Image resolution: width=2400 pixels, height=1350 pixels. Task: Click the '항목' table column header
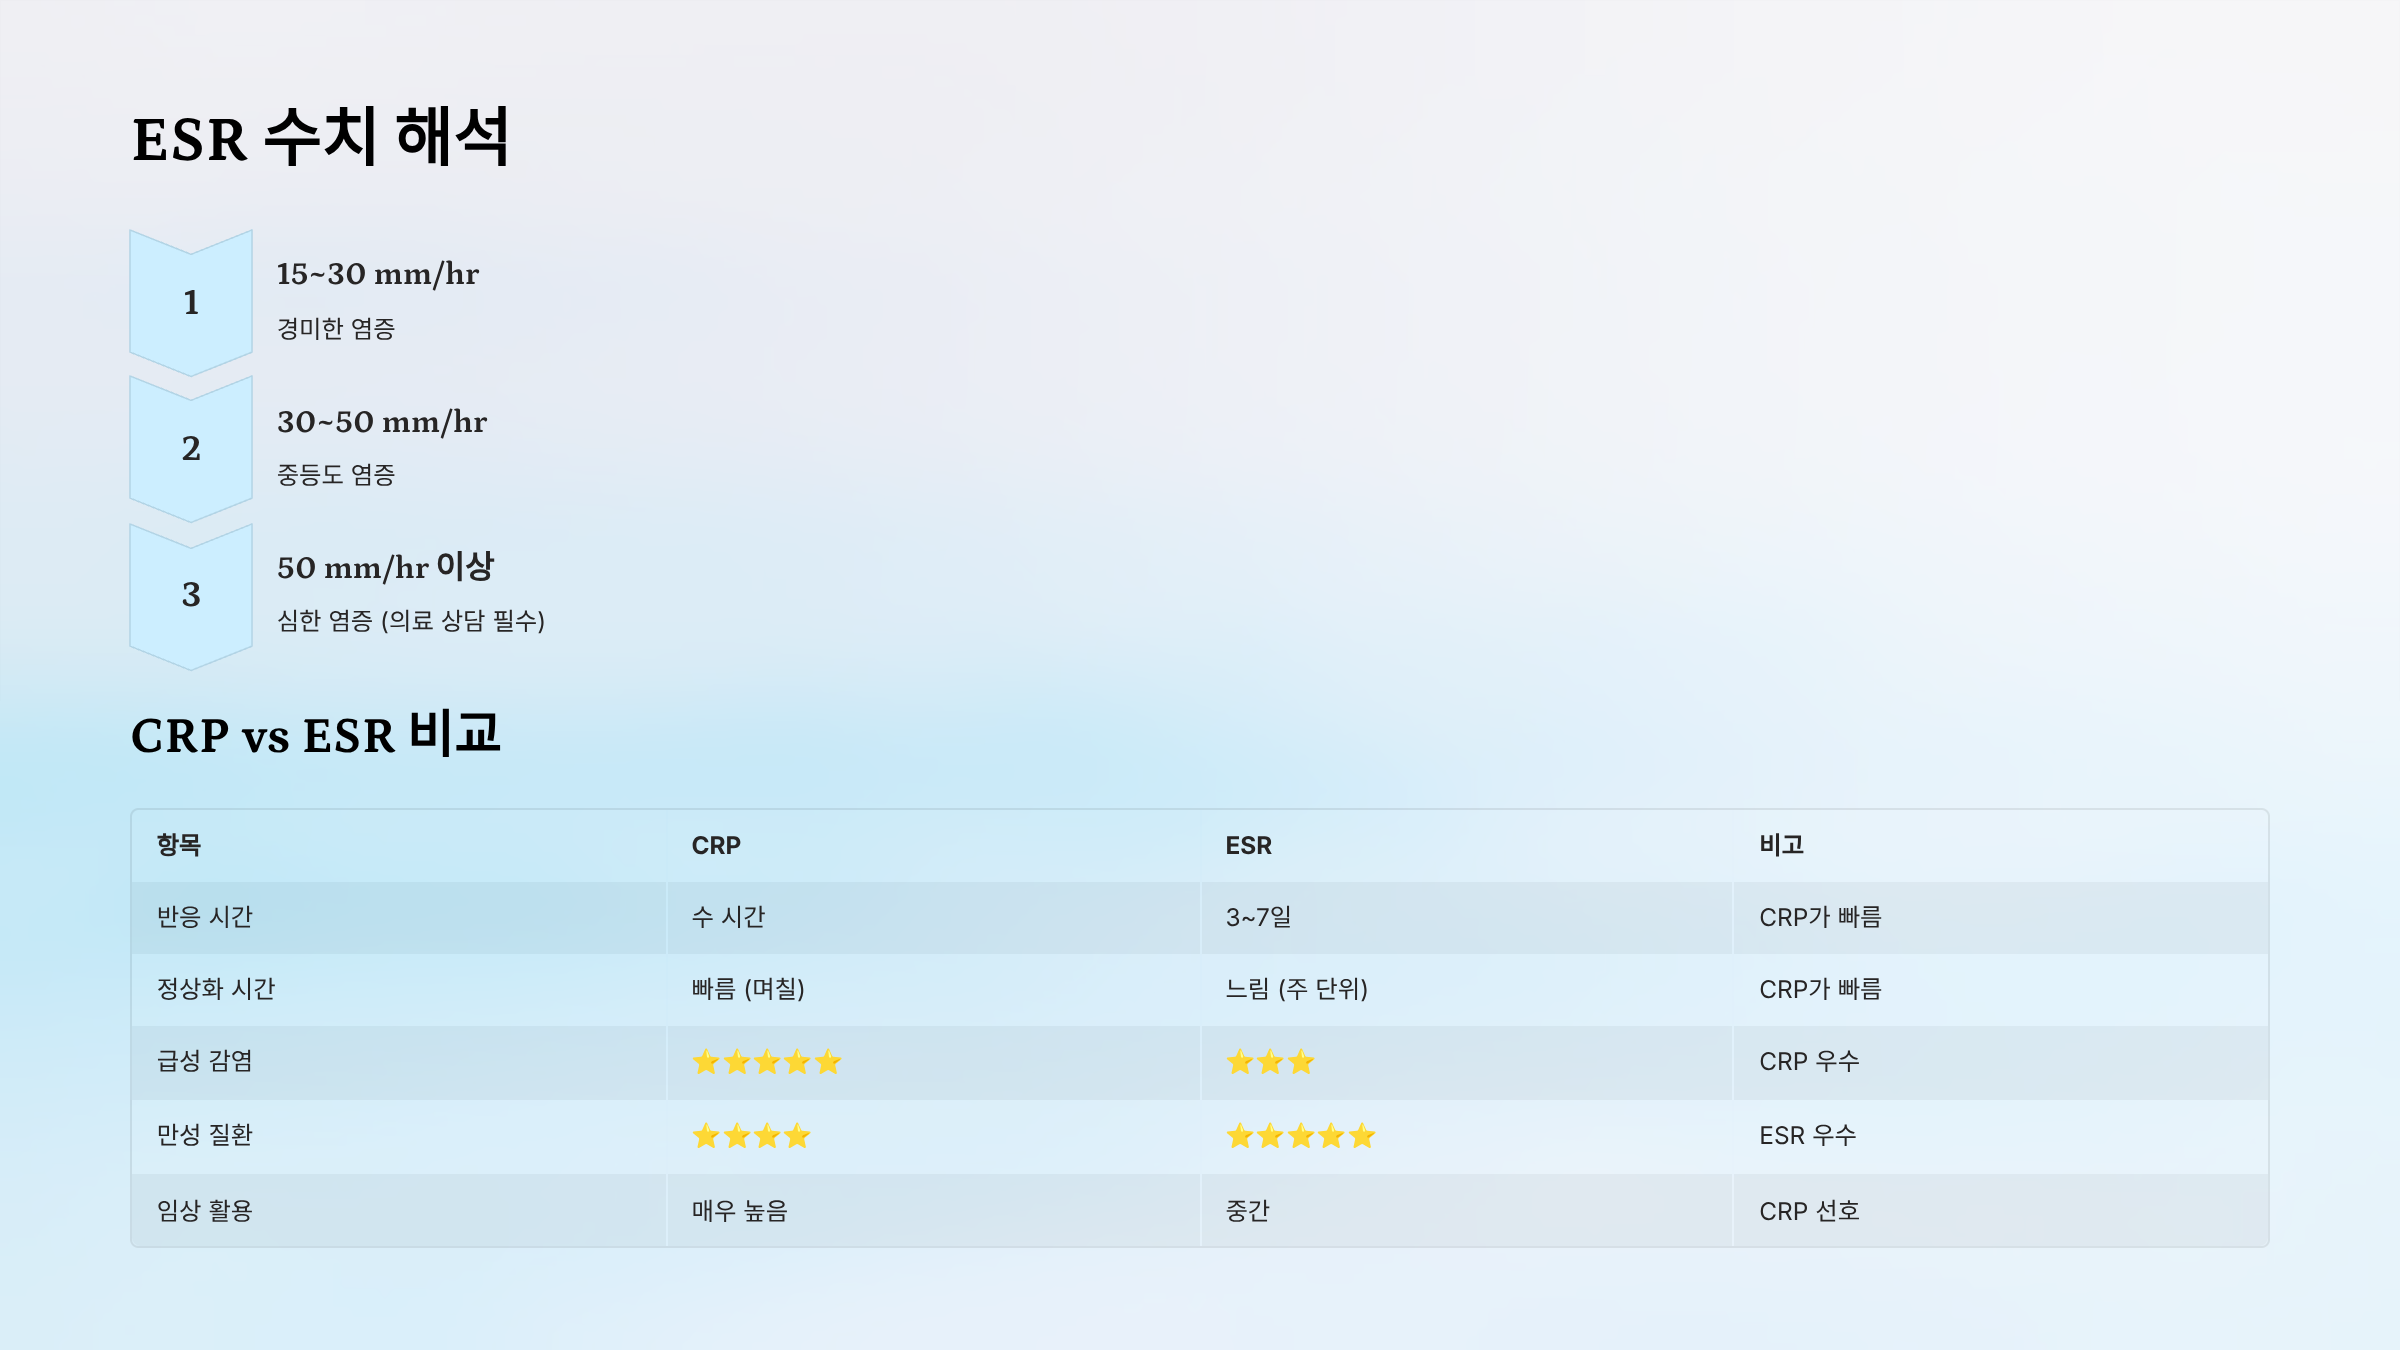(x=179, y=845)
